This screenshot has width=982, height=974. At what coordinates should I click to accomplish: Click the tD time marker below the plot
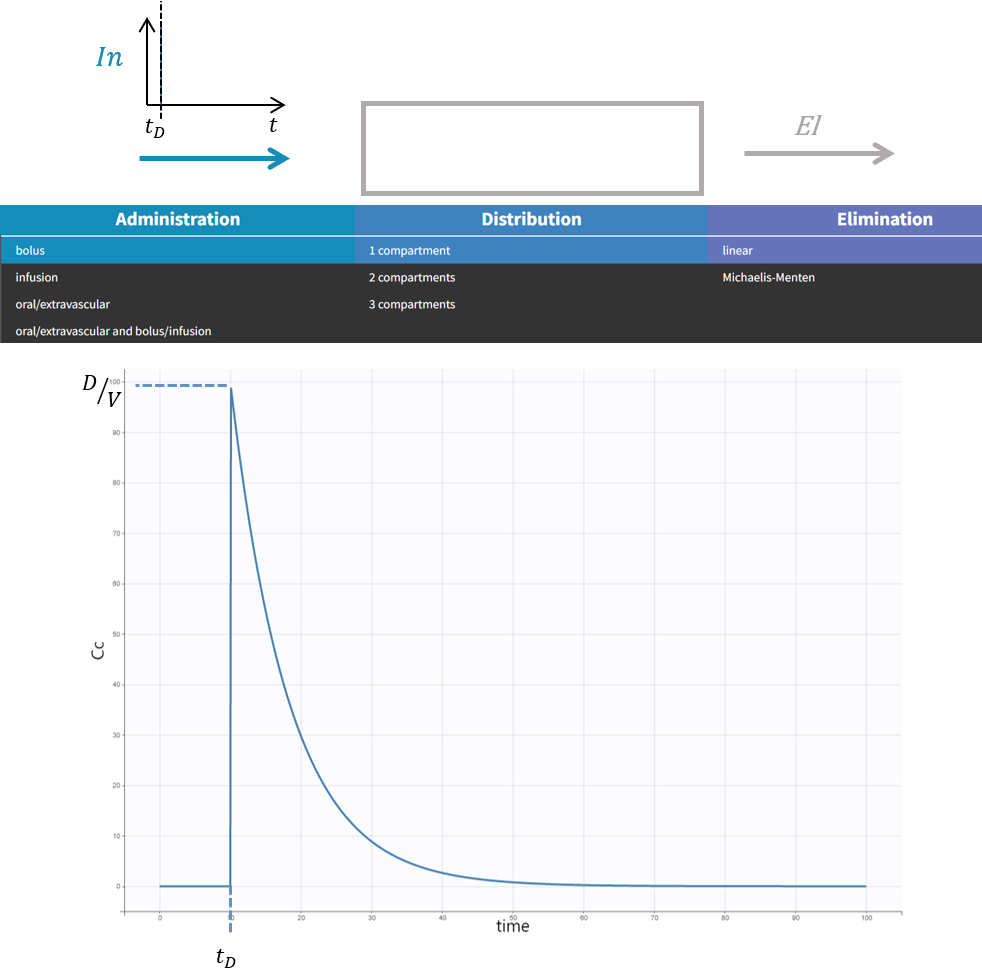(224, 956)
